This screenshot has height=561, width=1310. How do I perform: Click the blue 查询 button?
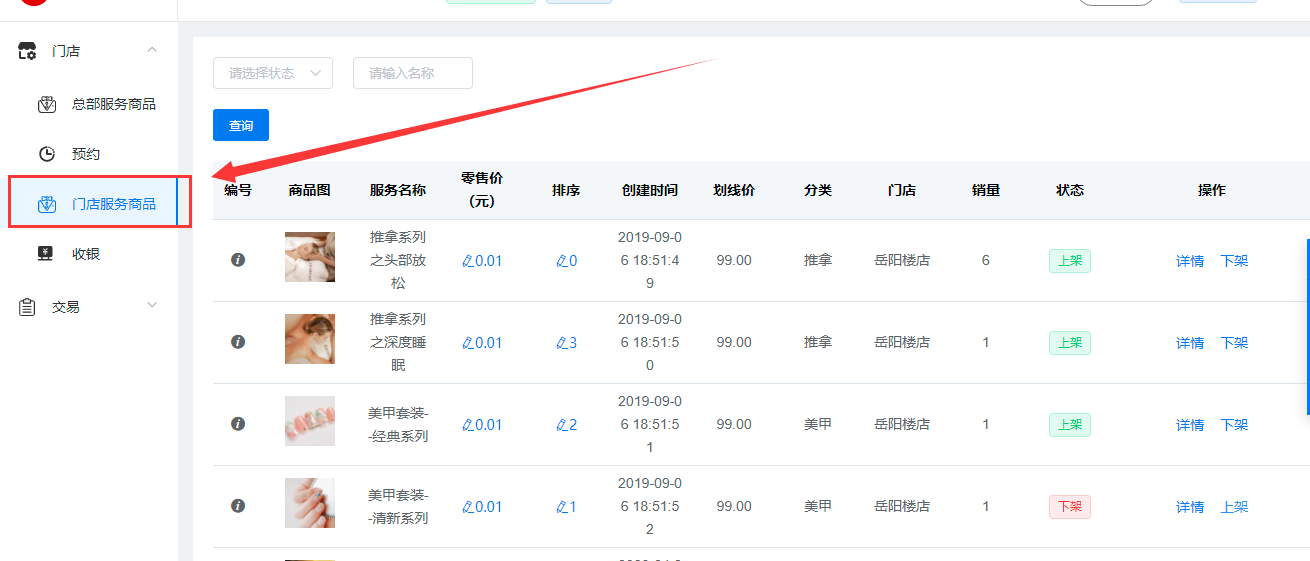coord(241,125)
